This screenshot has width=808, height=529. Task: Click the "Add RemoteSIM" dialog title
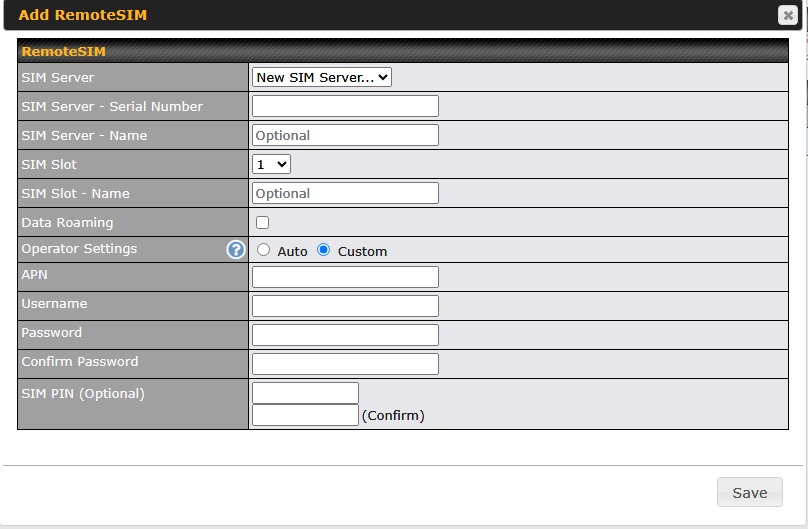(83, 15)
